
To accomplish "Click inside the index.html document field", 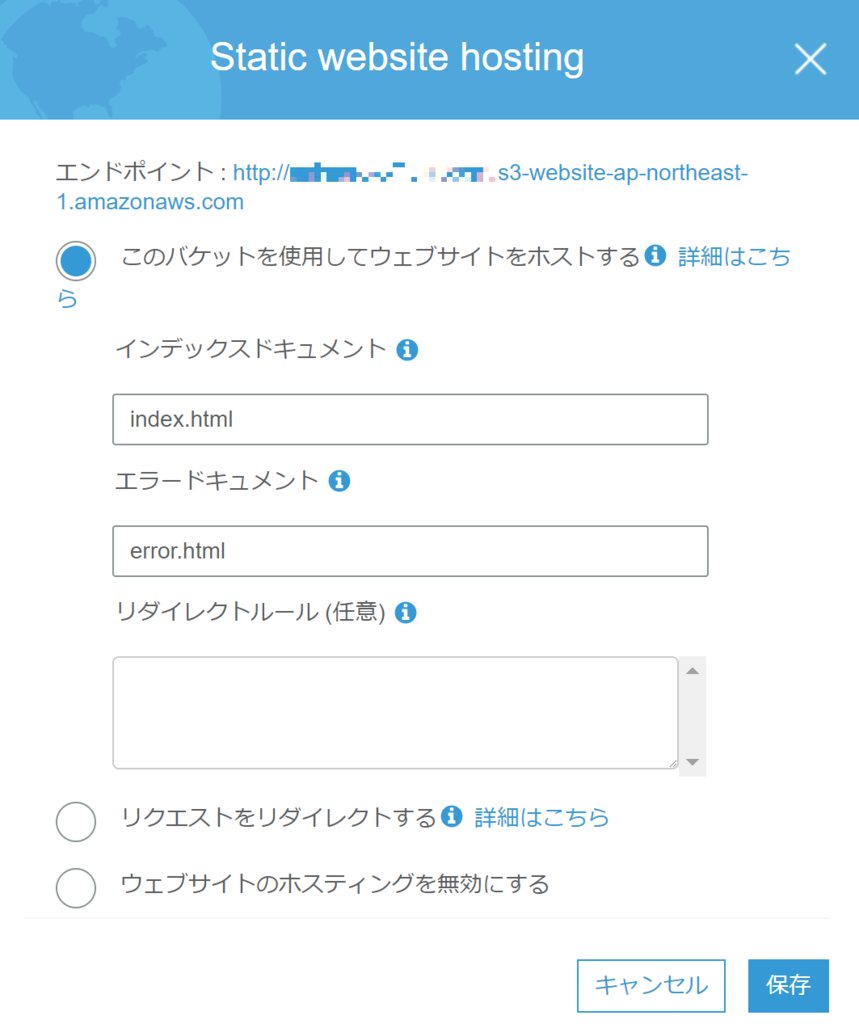I will tap(410, 419).
